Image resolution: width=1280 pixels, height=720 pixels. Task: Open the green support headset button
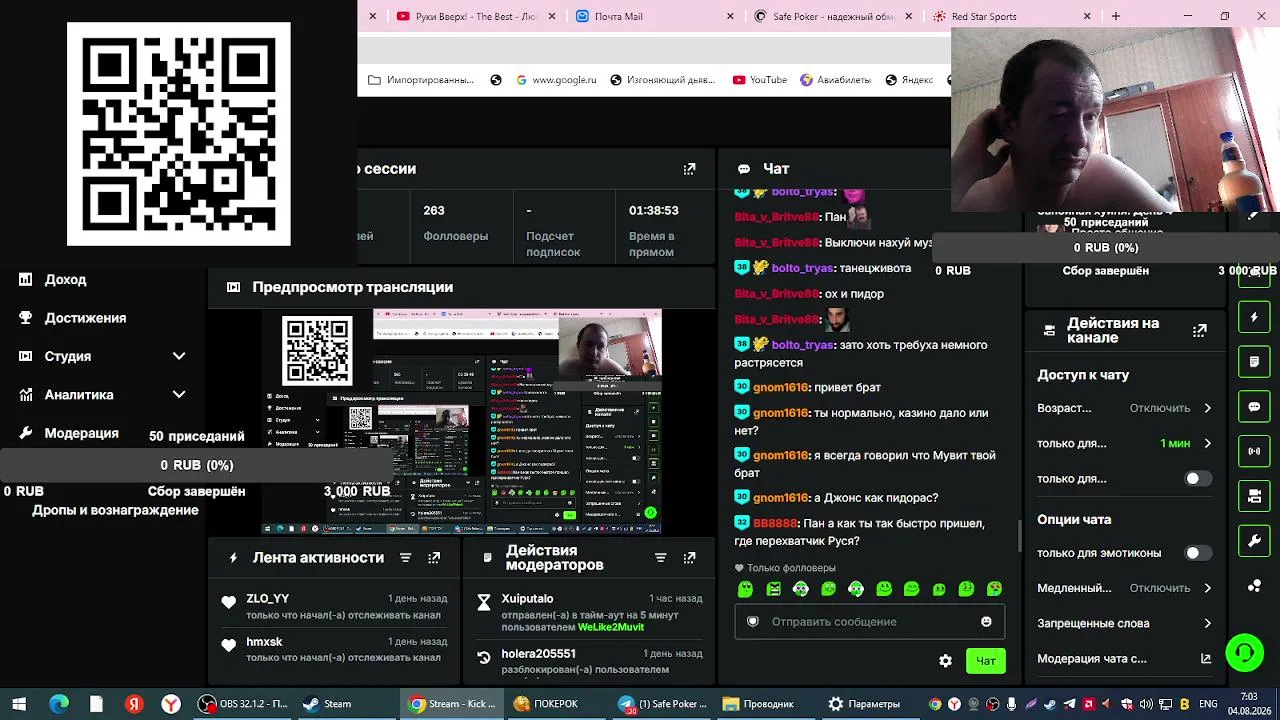pos(1244,653)
